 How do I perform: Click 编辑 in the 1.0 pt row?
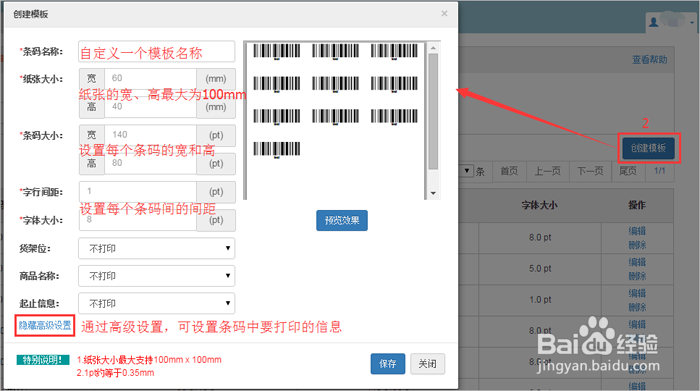637,293
